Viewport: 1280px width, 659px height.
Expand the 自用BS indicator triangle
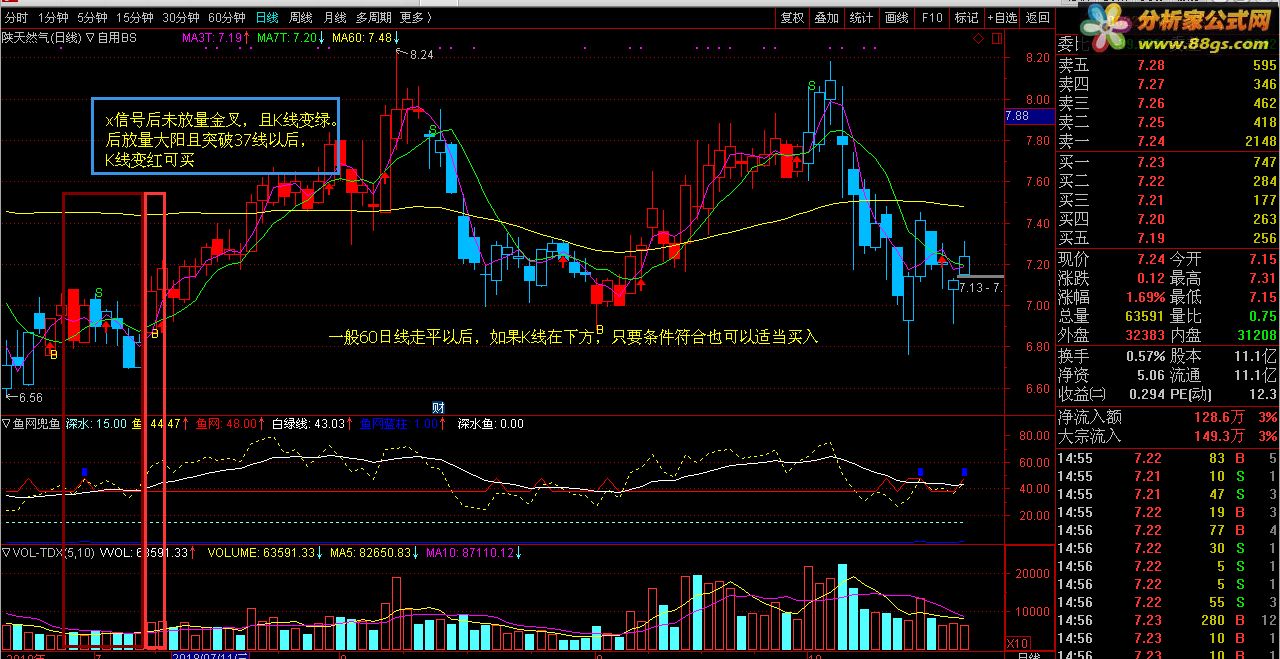click(x=90, y=39)
